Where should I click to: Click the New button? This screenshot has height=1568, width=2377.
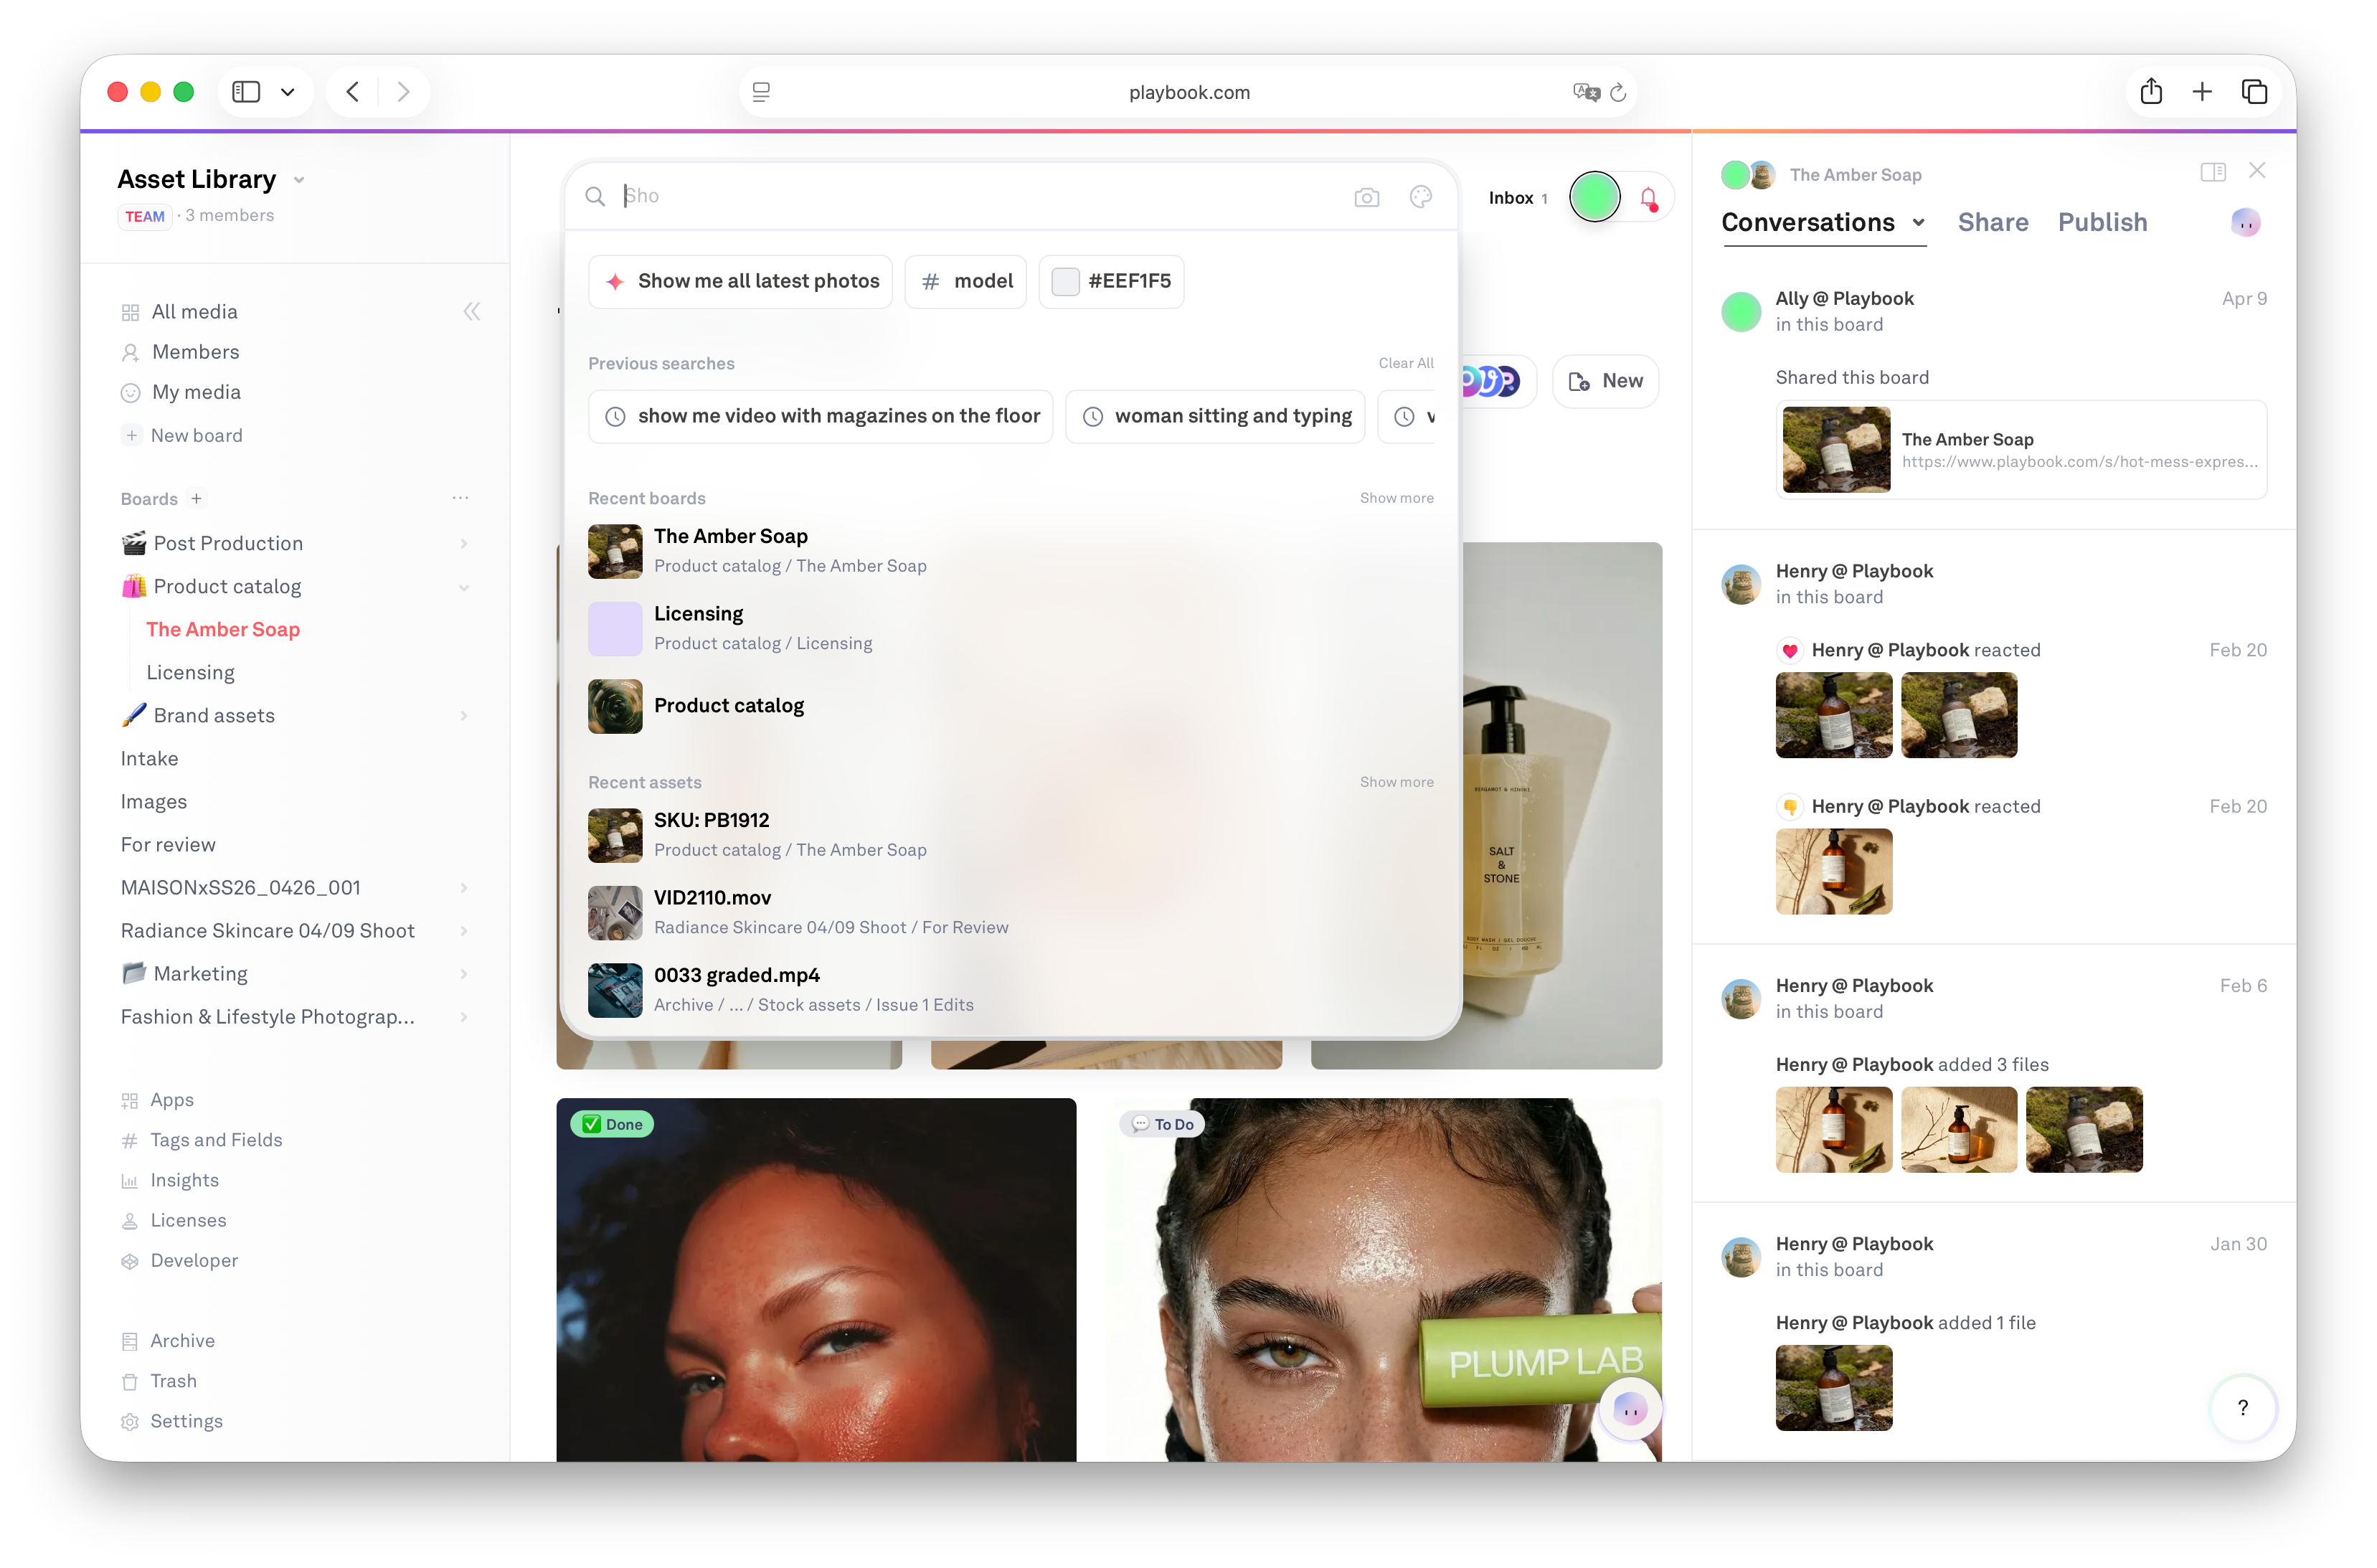tap(1605, 381)
